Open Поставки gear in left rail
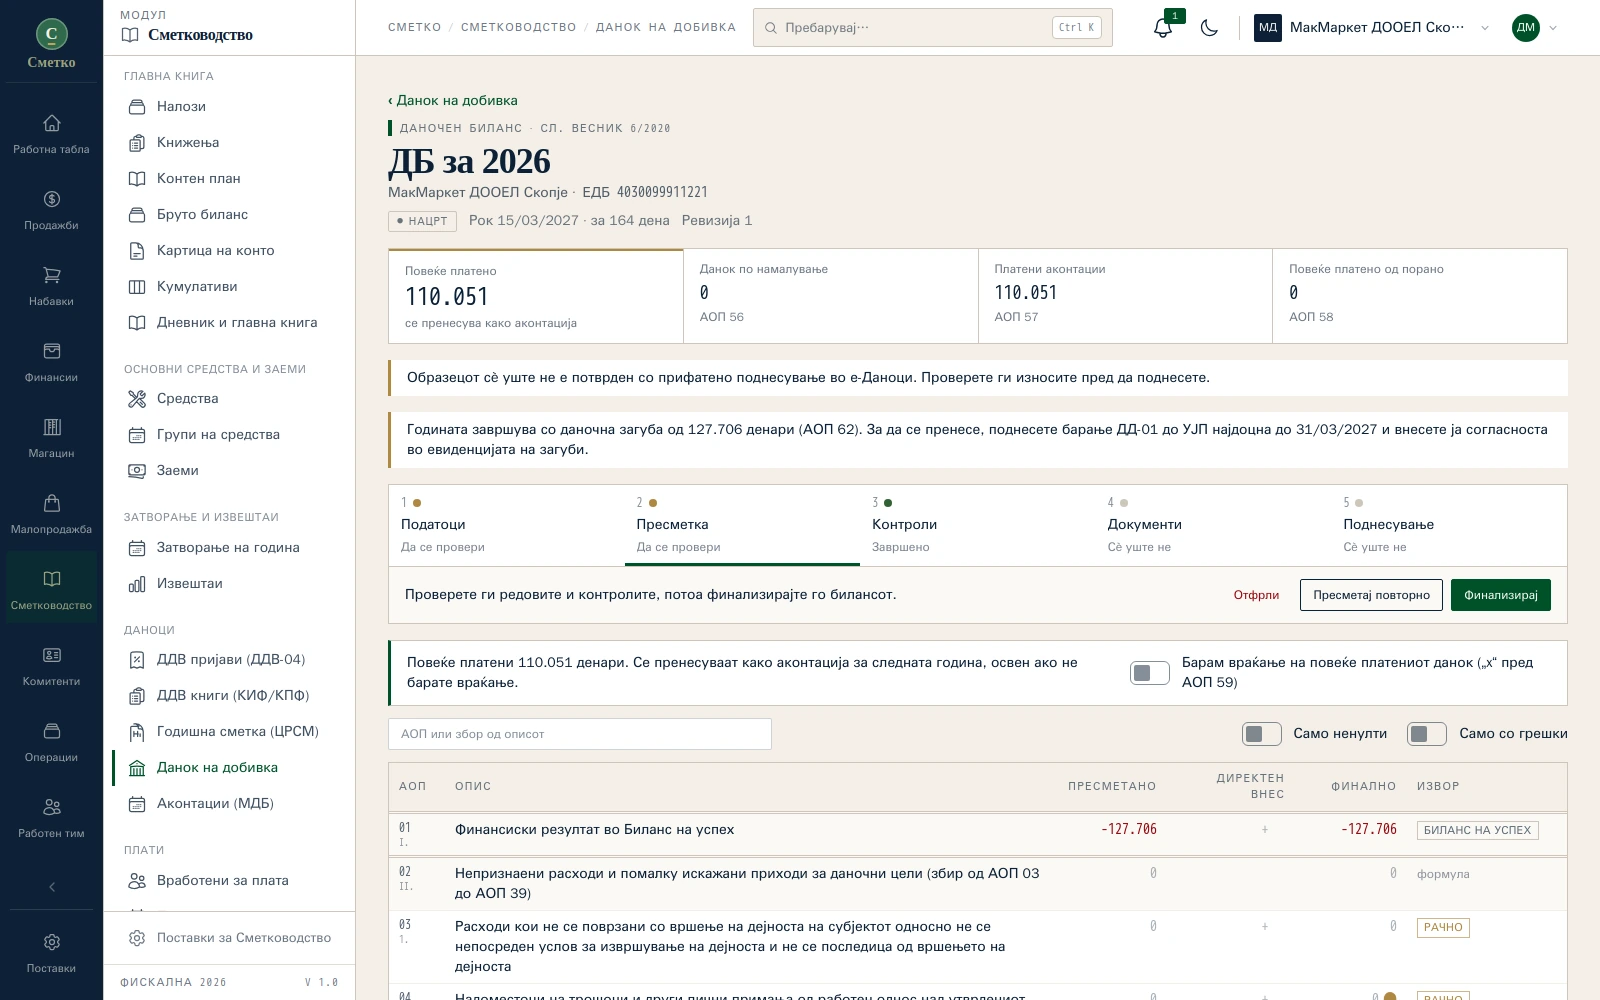Viewport: 1600px width, 1000px height. pyautogui.click(x=51, y=952)
